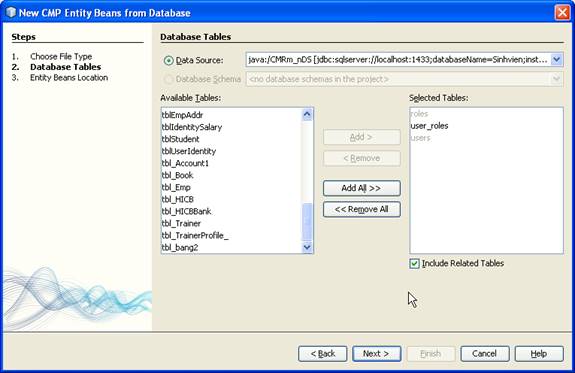
Task: Click the << Remove All button
Action: [362, 209]
